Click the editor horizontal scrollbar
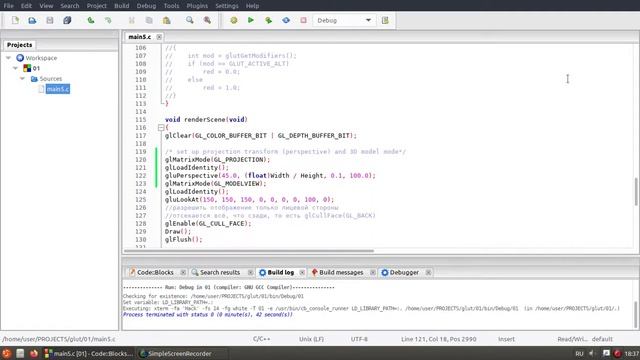This screenshot has width=640, height=360. tap(249, 251)
